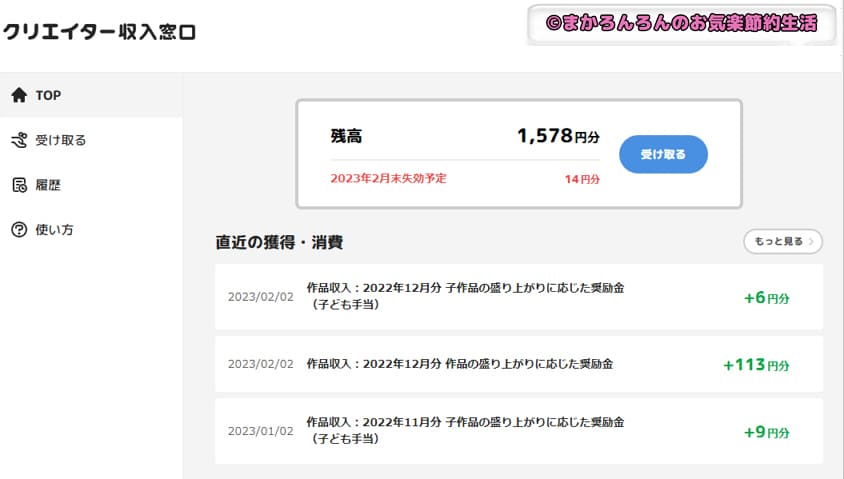Click the hand-receiving icon beside 受け取る
Viewport: 844px width, 479px height.
pyautogui.click(x=19, y=140)
